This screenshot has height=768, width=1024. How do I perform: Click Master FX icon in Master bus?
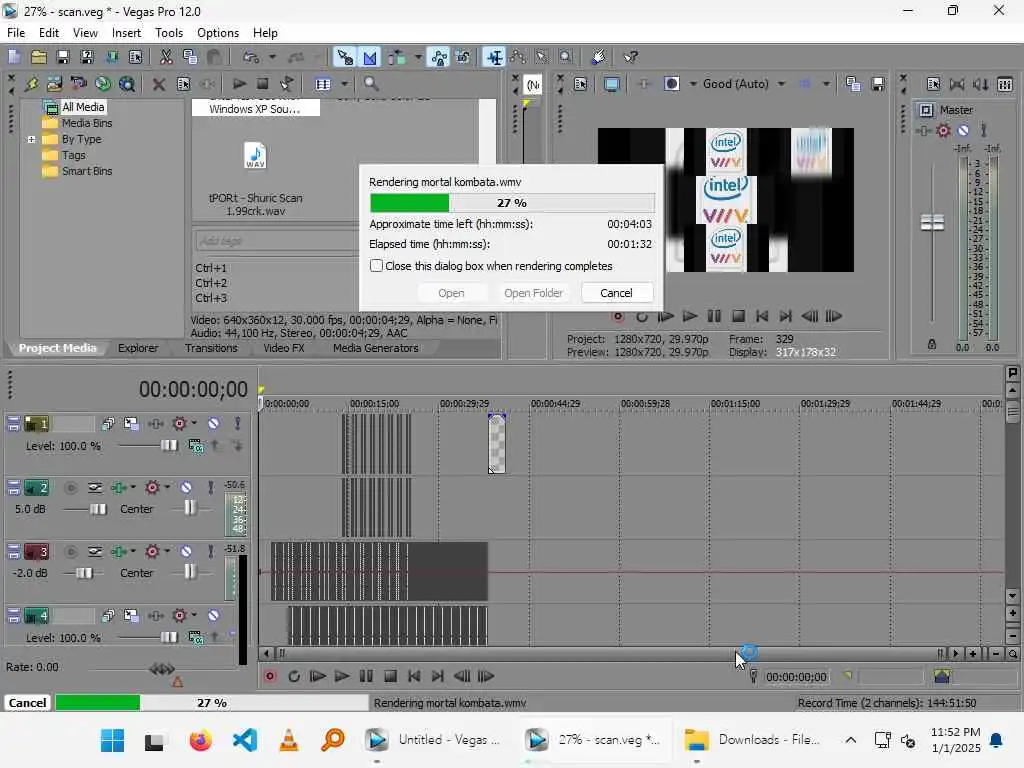(x=922, y=131)
